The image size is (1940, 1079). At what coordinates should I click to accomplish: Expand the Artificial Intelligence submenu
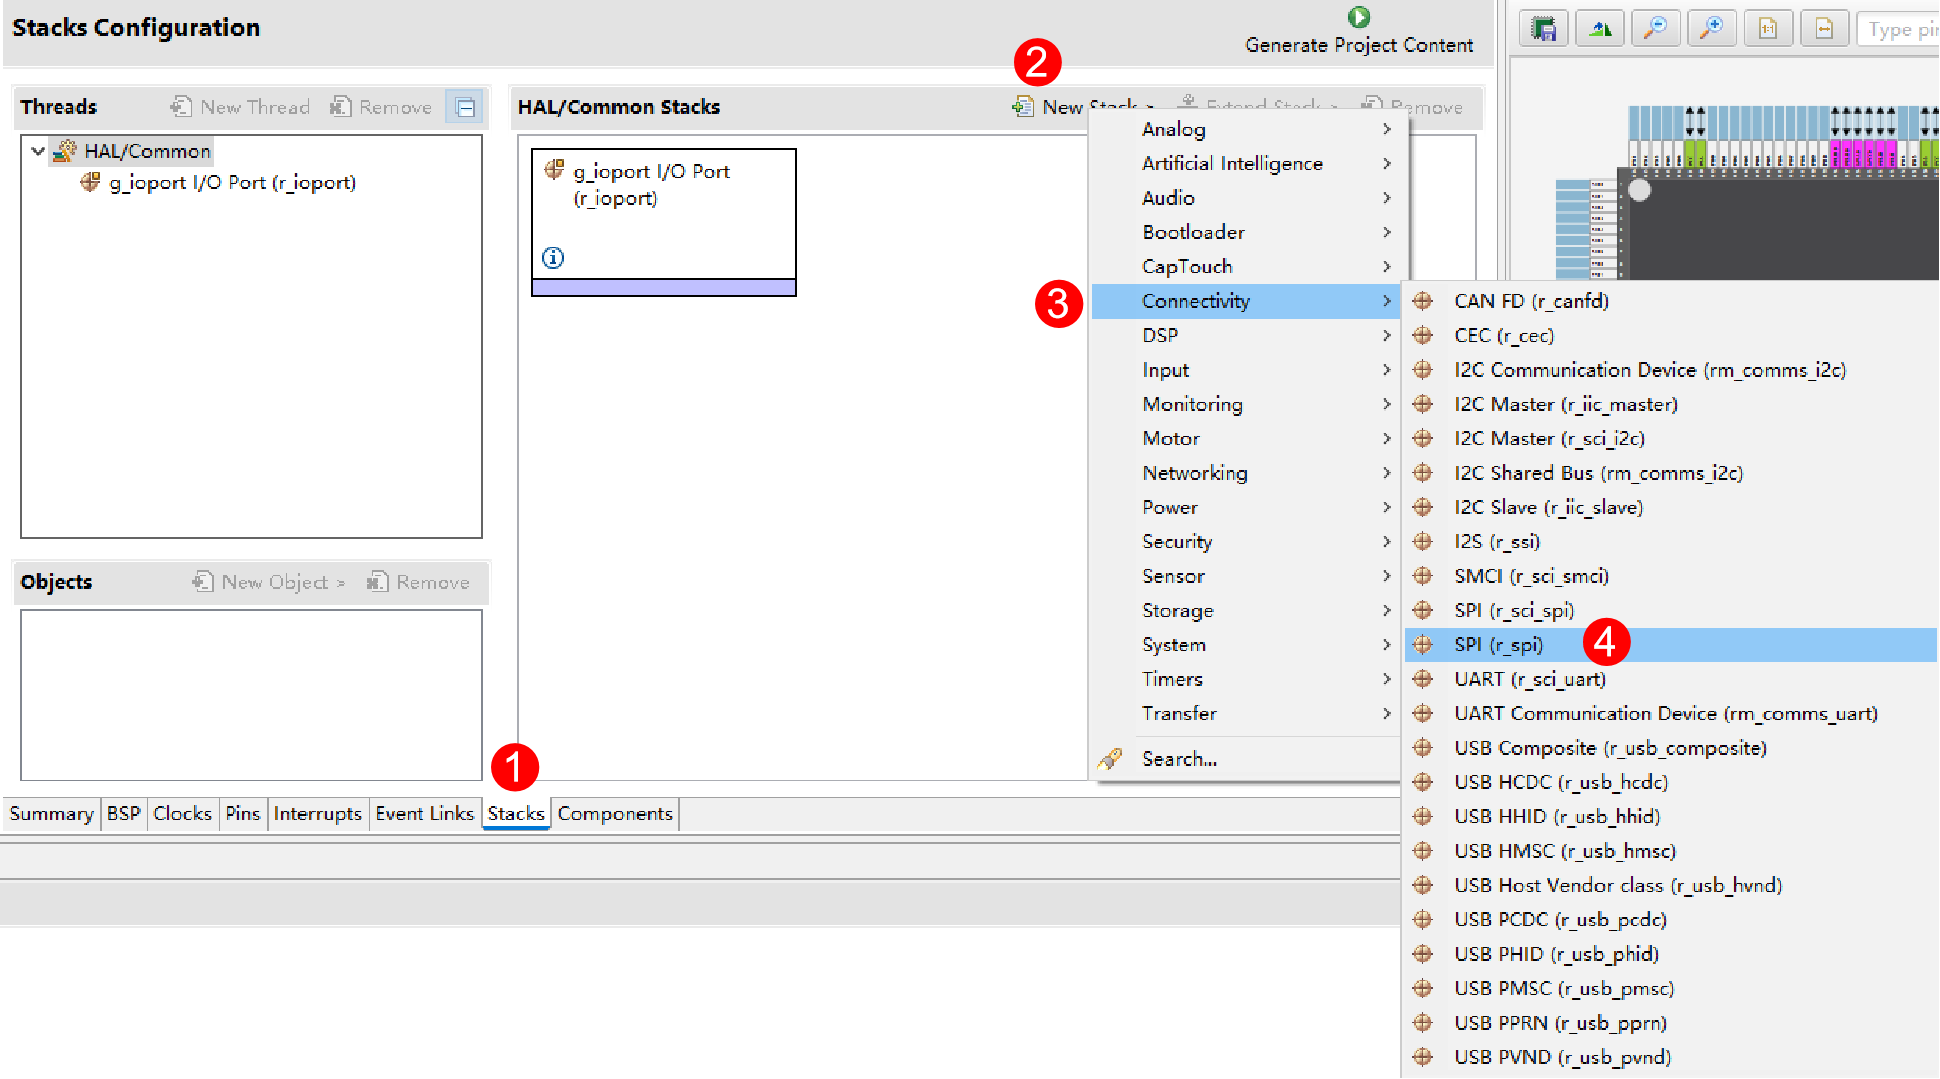(1247, 163)
